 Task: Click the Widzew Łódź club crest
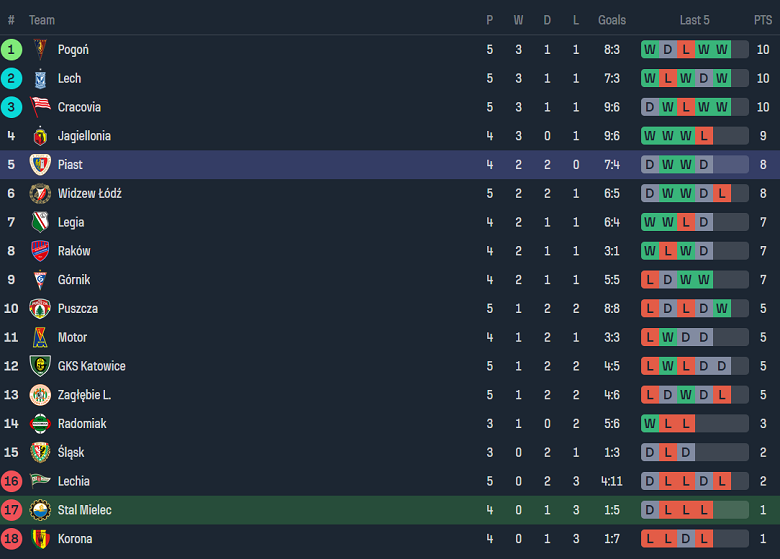(x=40, y=193)
